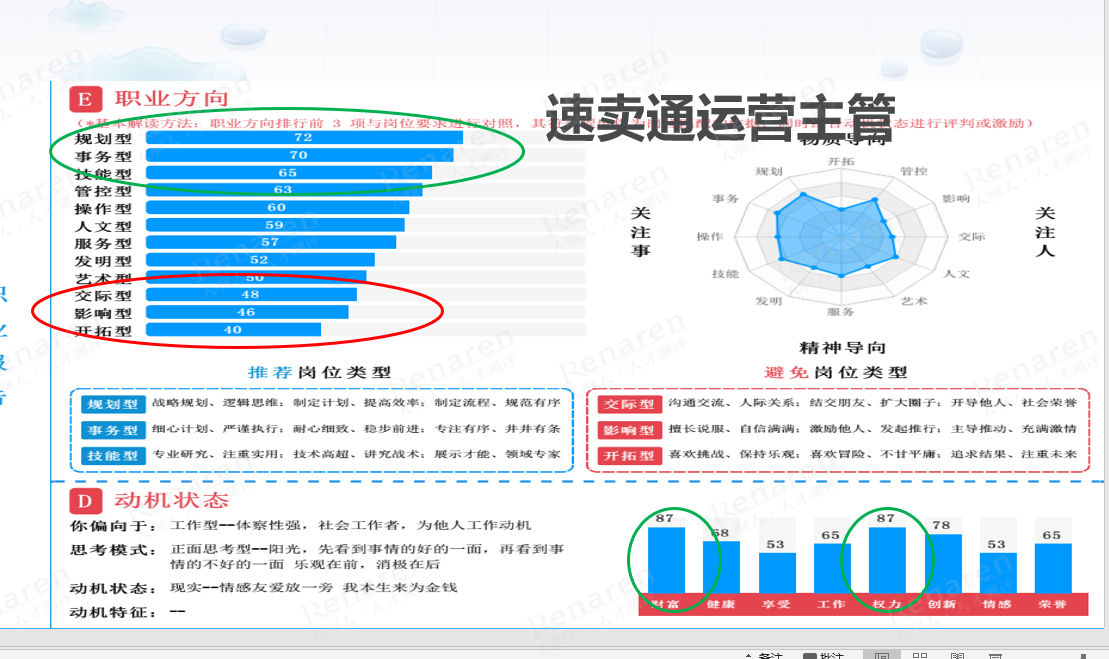The image size is (1109, 659).
Task: Click the 财富 bar with value 87
Action: [666, 560]
